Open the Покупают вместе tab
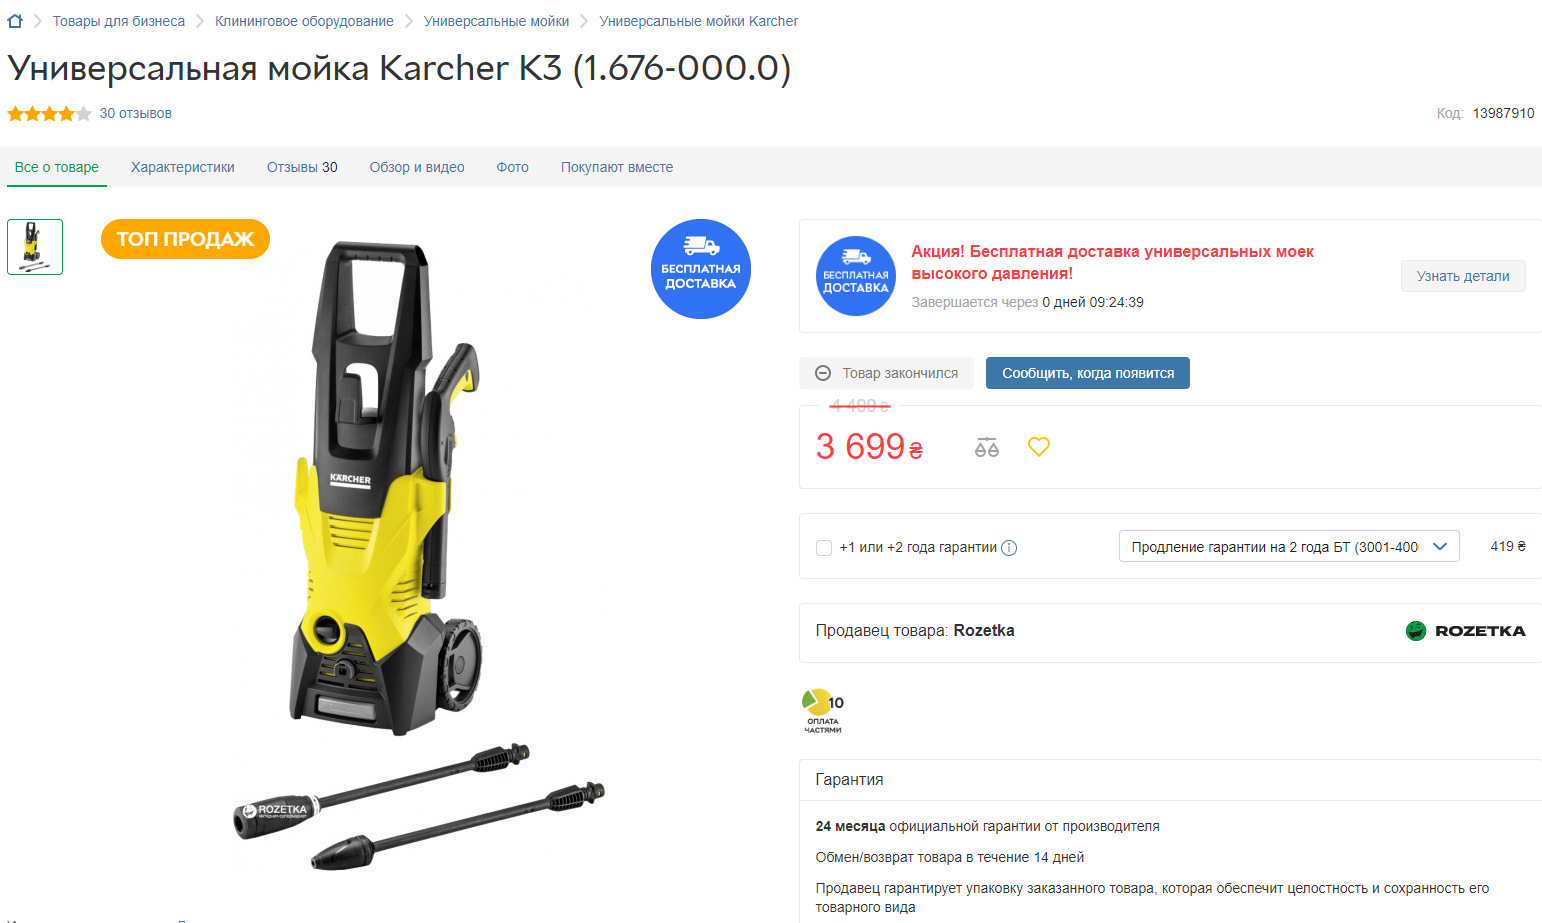 point(617,167)
